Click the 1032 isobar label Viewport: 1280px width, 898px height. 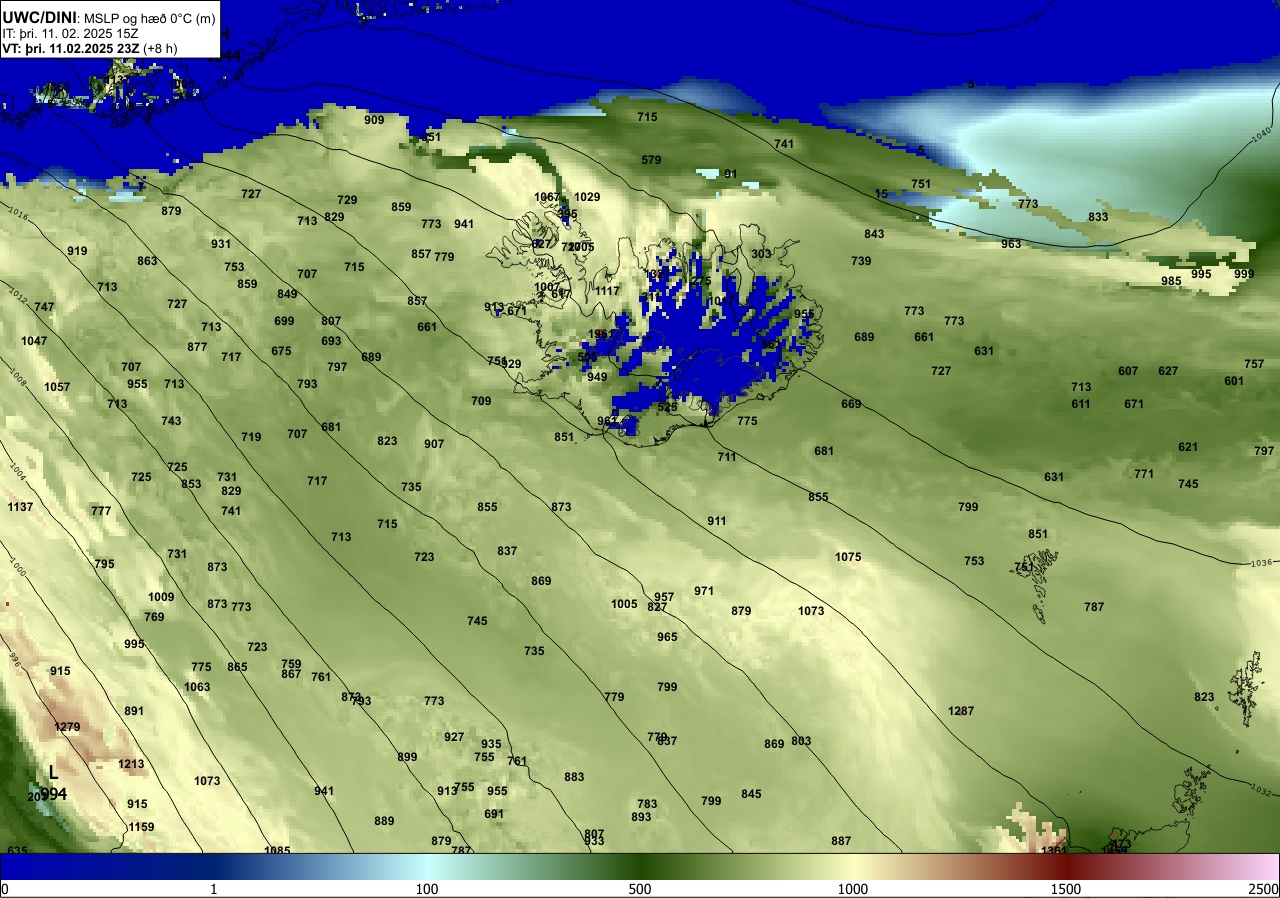click(x=1260, y=790)
